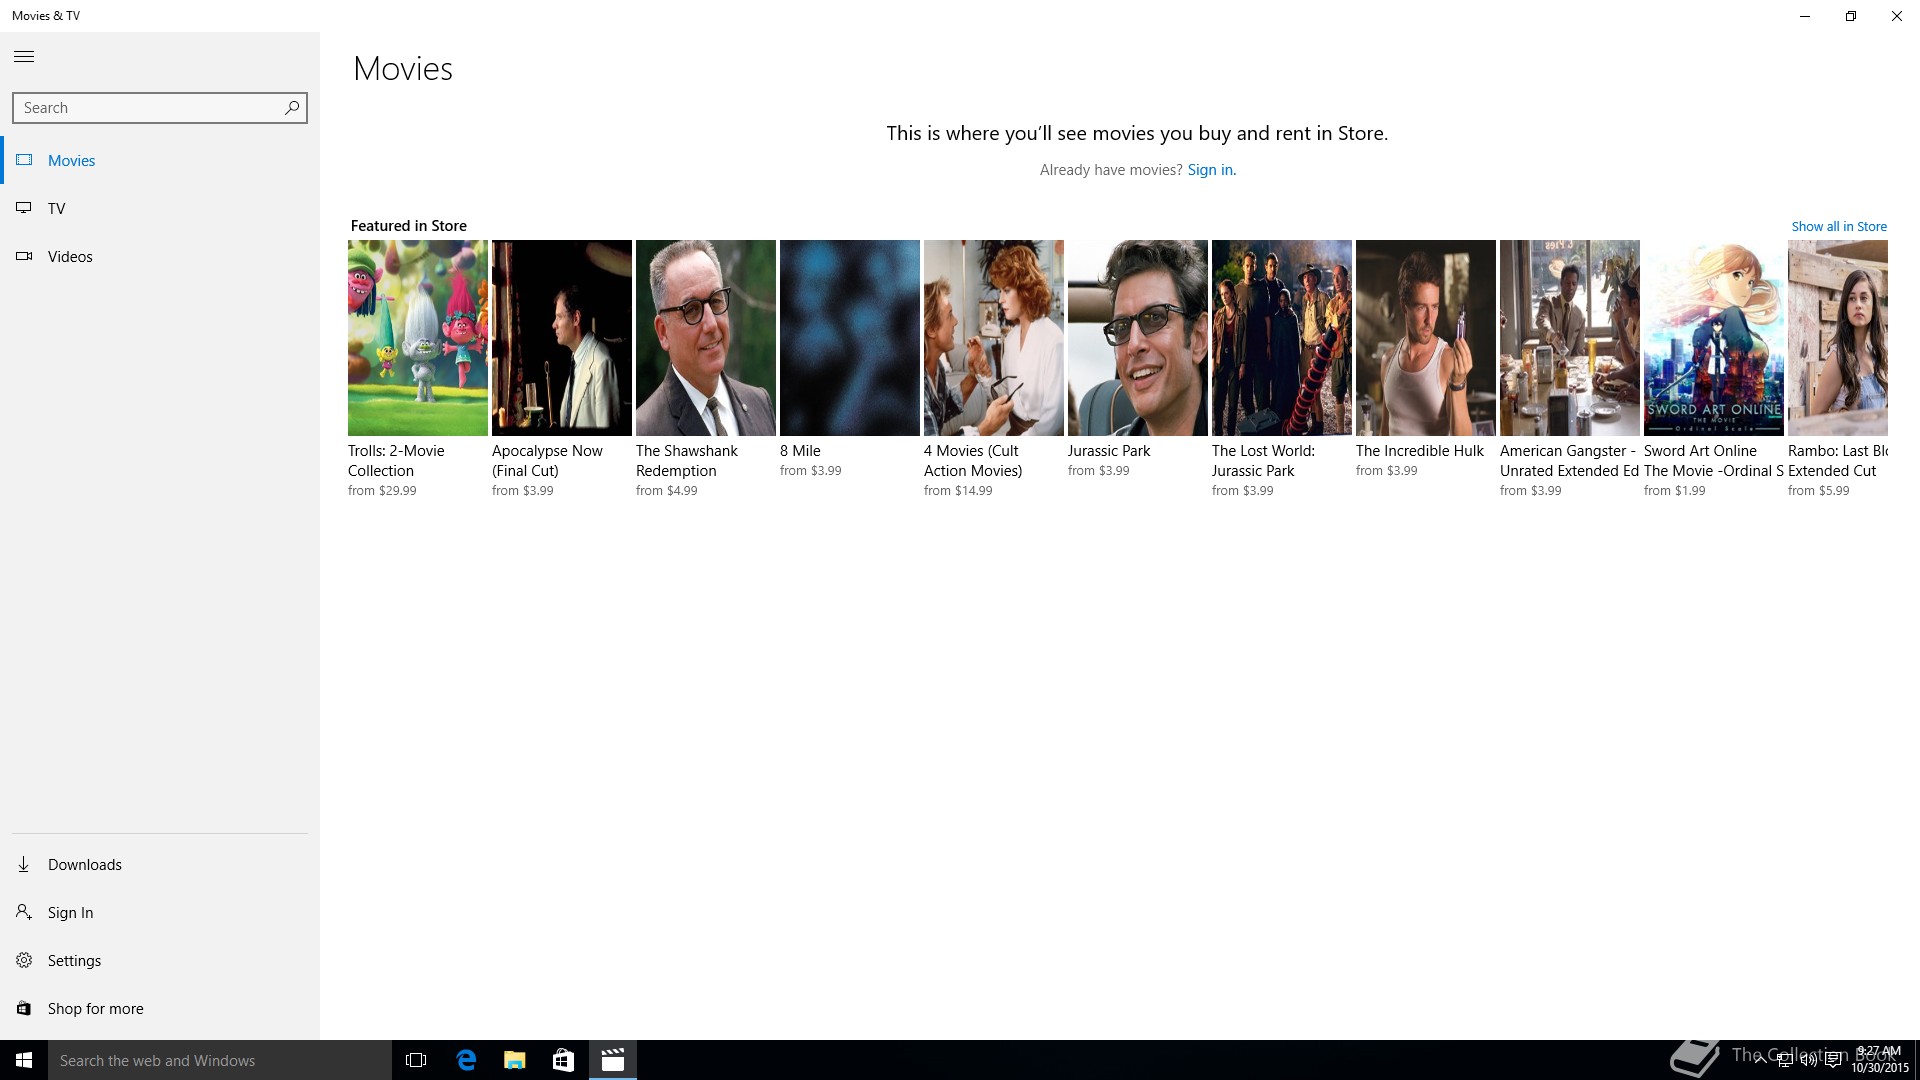Click The Incredible Hulk title text
This screenshot has height=1080, width=1920.
click(1420, 451)
